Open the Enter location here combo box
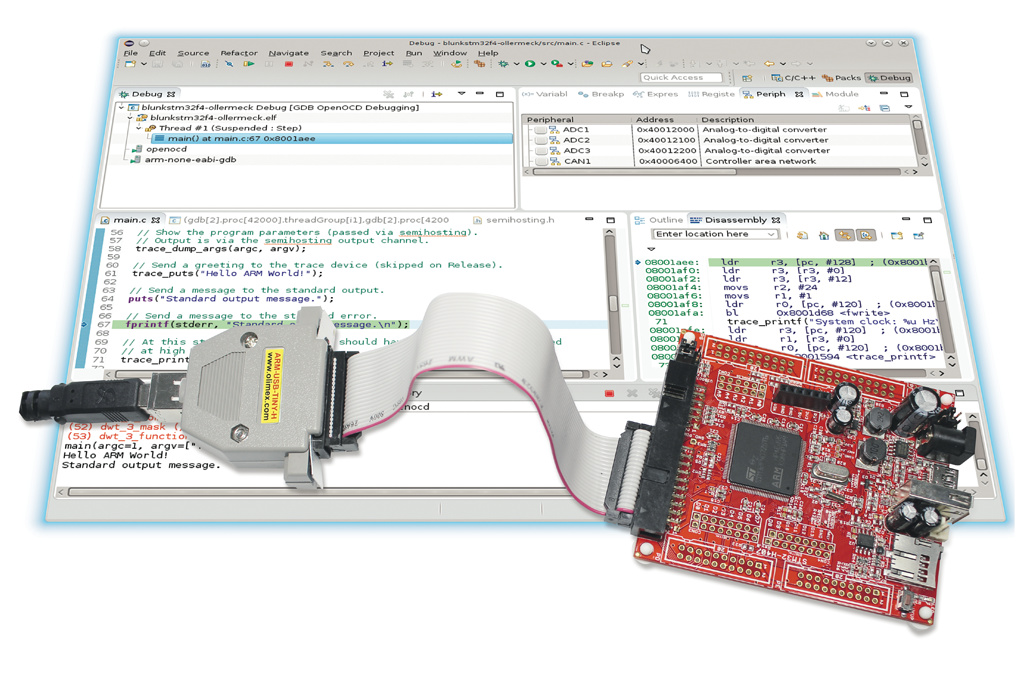 pyautogui.click(x=716, y=234)
